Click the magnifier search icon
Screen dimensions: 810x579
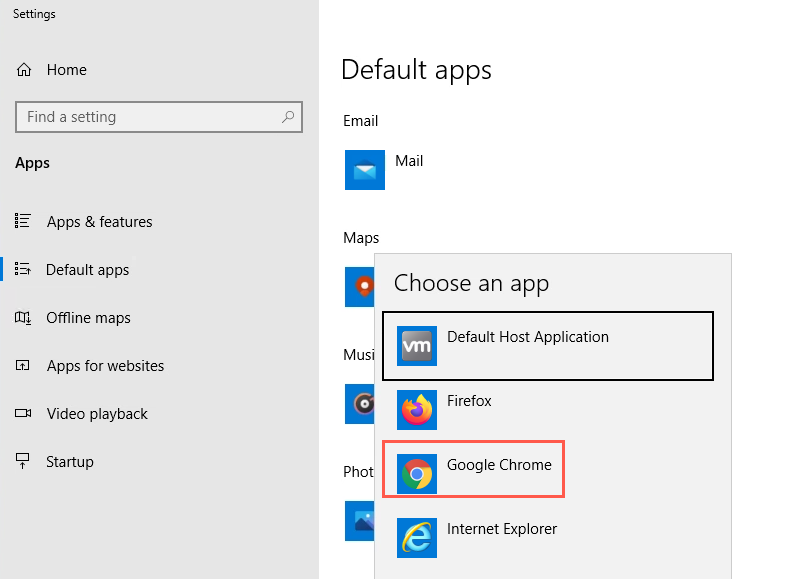tap(288, 117)
